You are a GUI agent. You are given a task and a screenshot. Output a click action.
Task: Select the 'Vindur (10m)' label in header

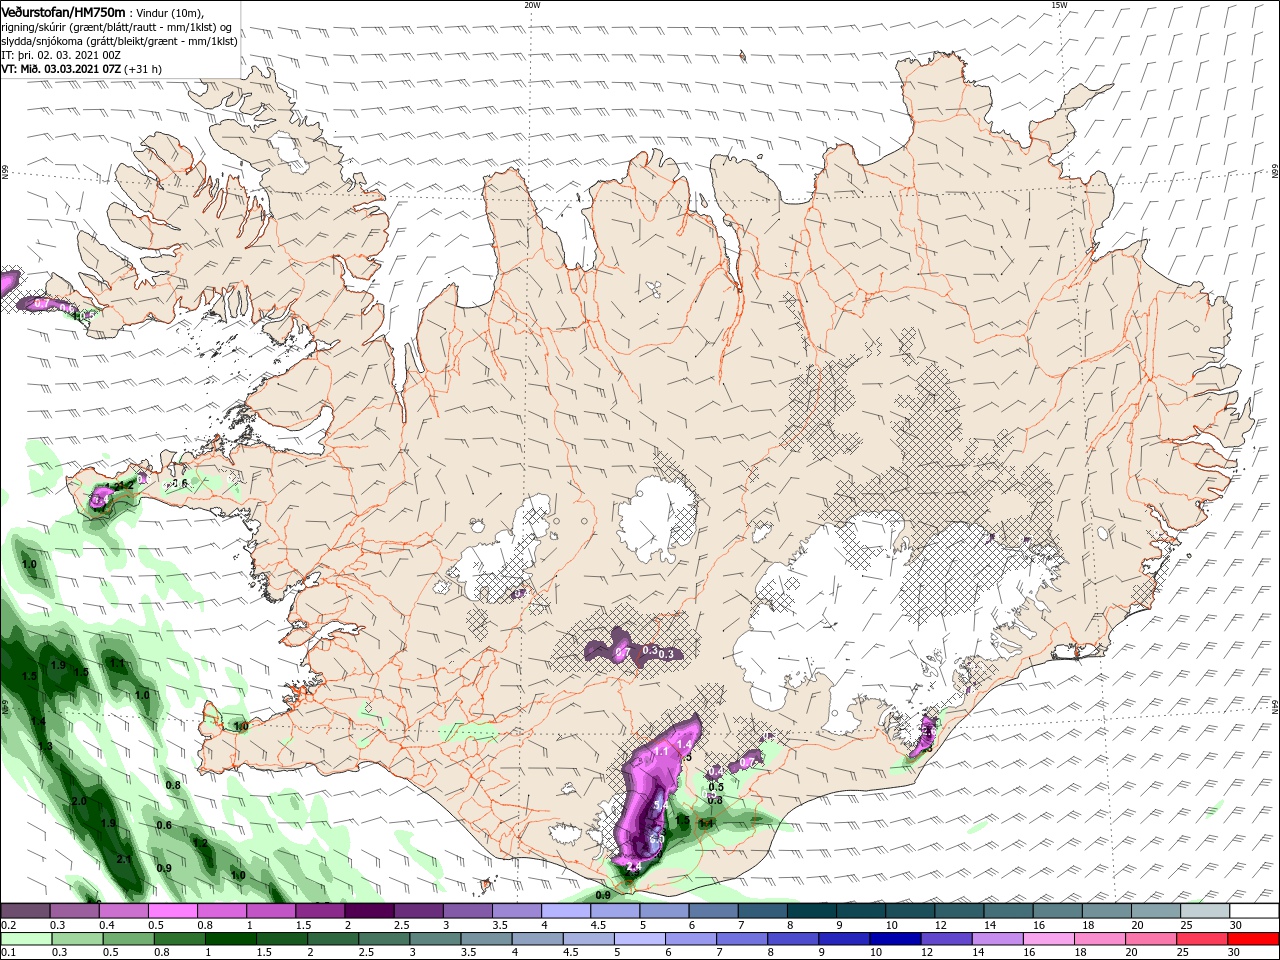[170, 13]
